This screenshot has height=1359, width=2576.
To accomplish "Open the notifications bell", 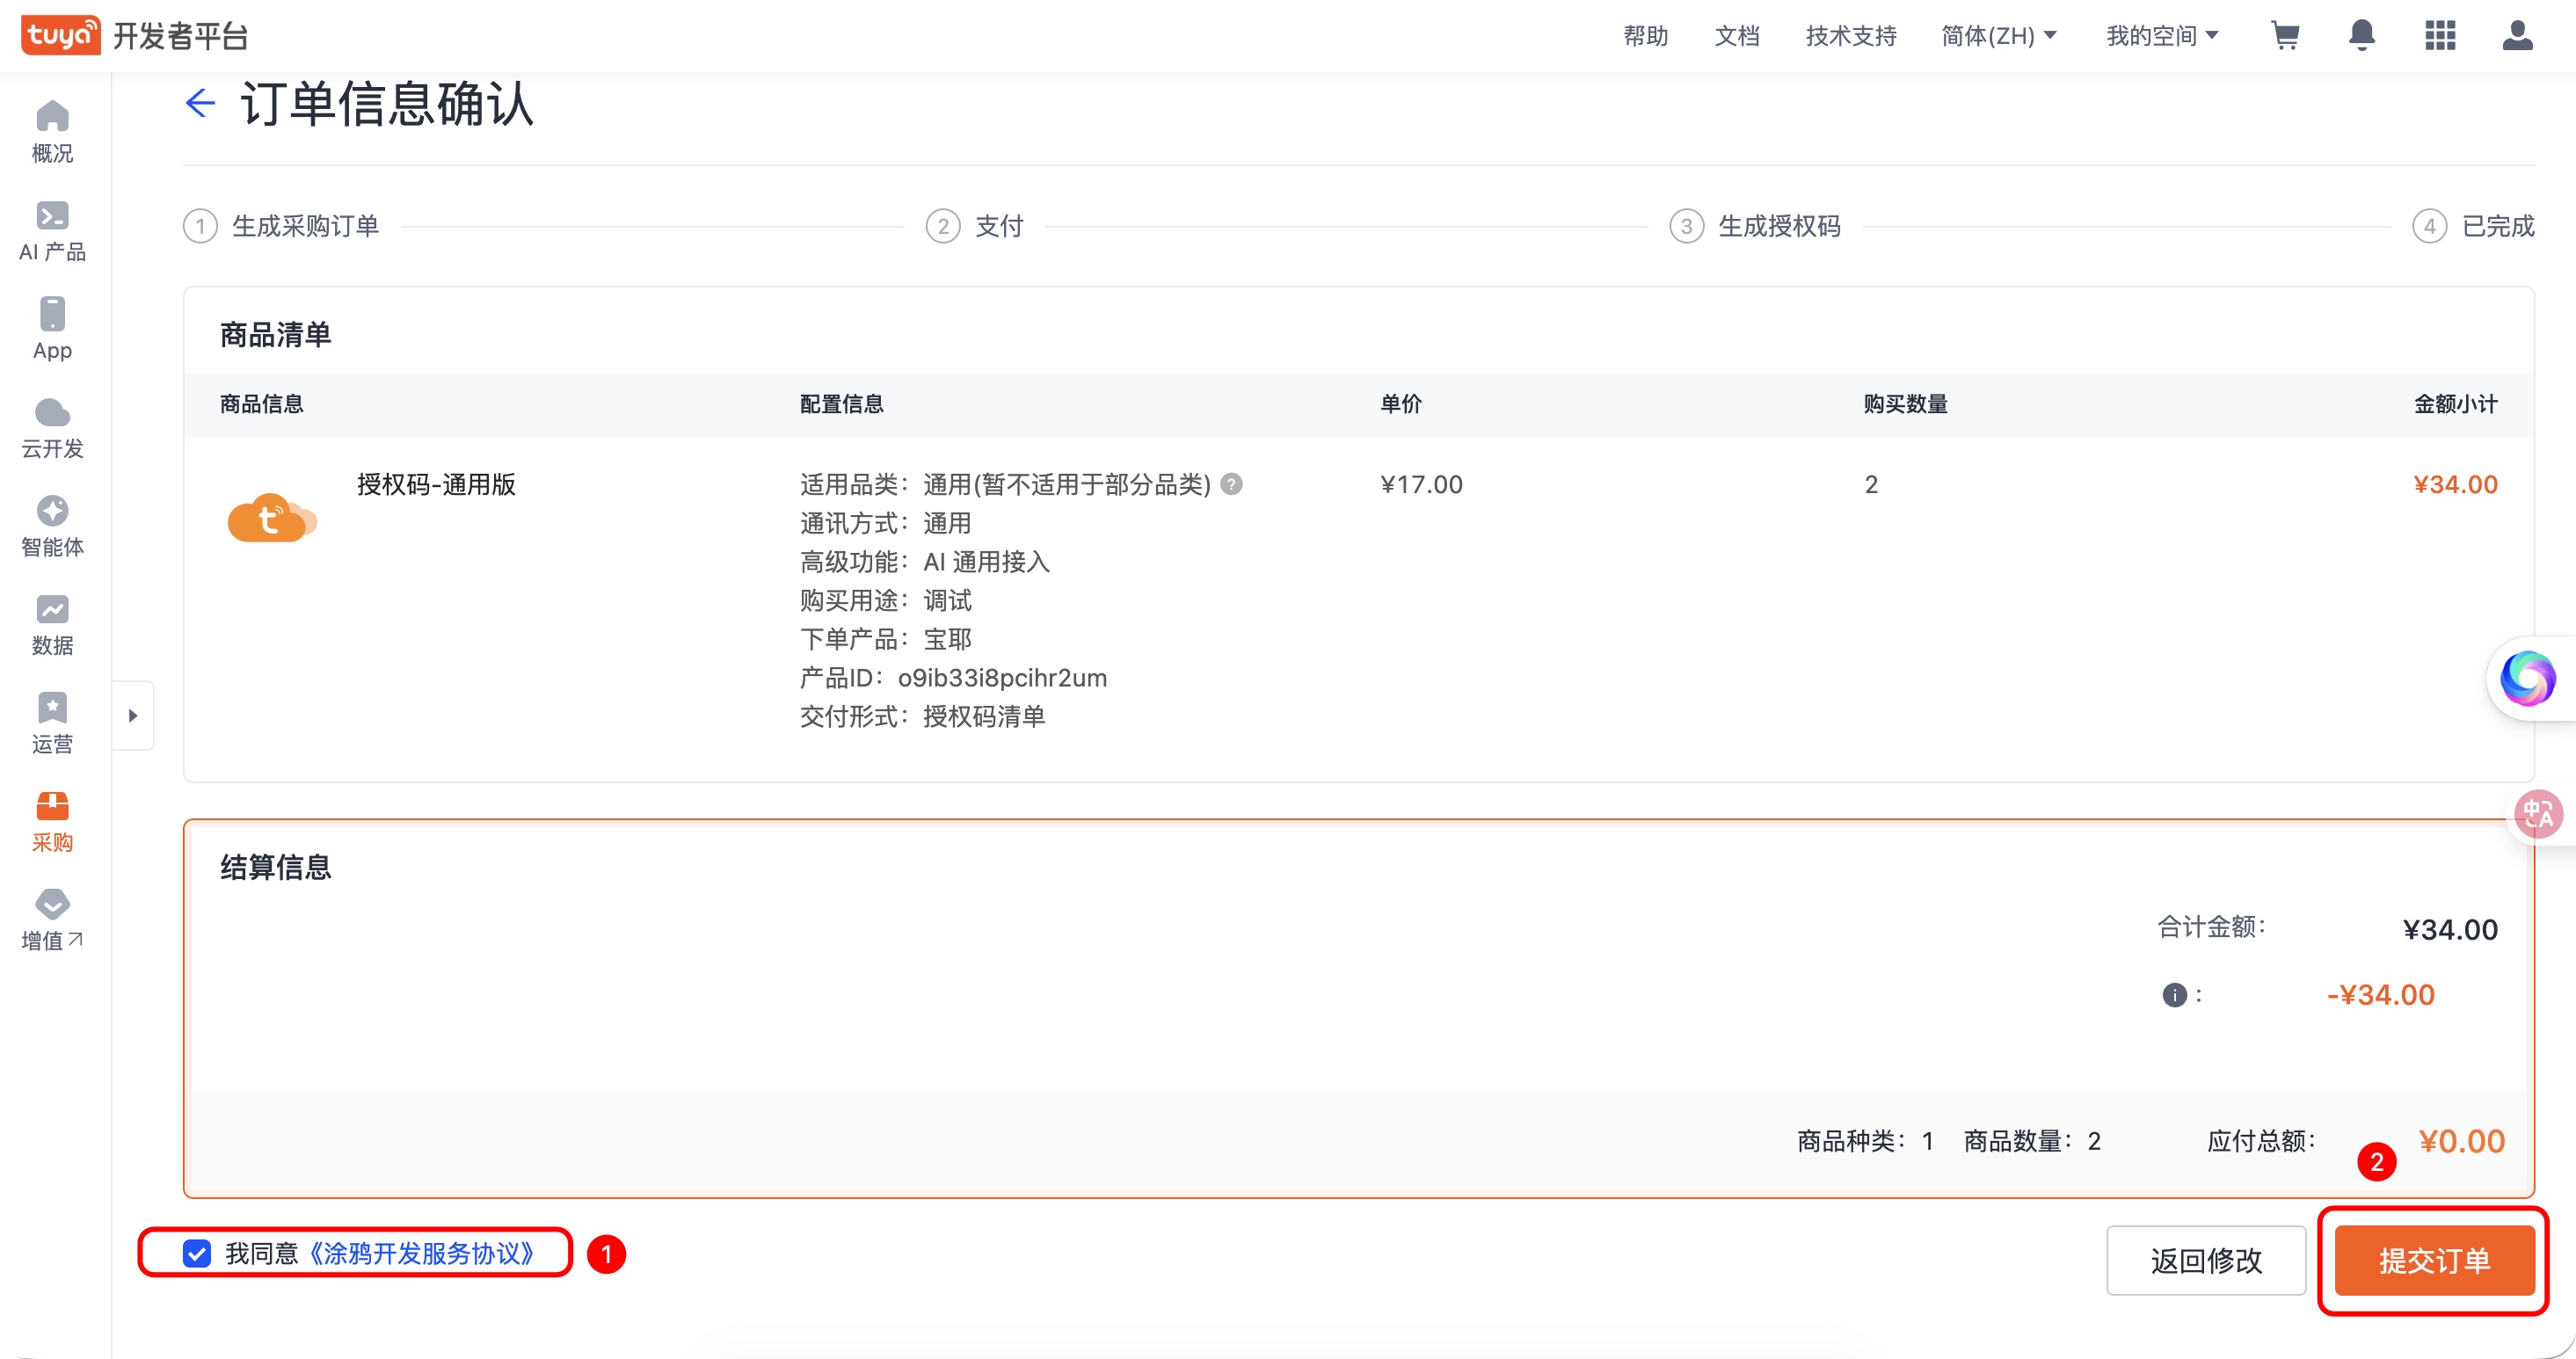I will click(2362, 36).
